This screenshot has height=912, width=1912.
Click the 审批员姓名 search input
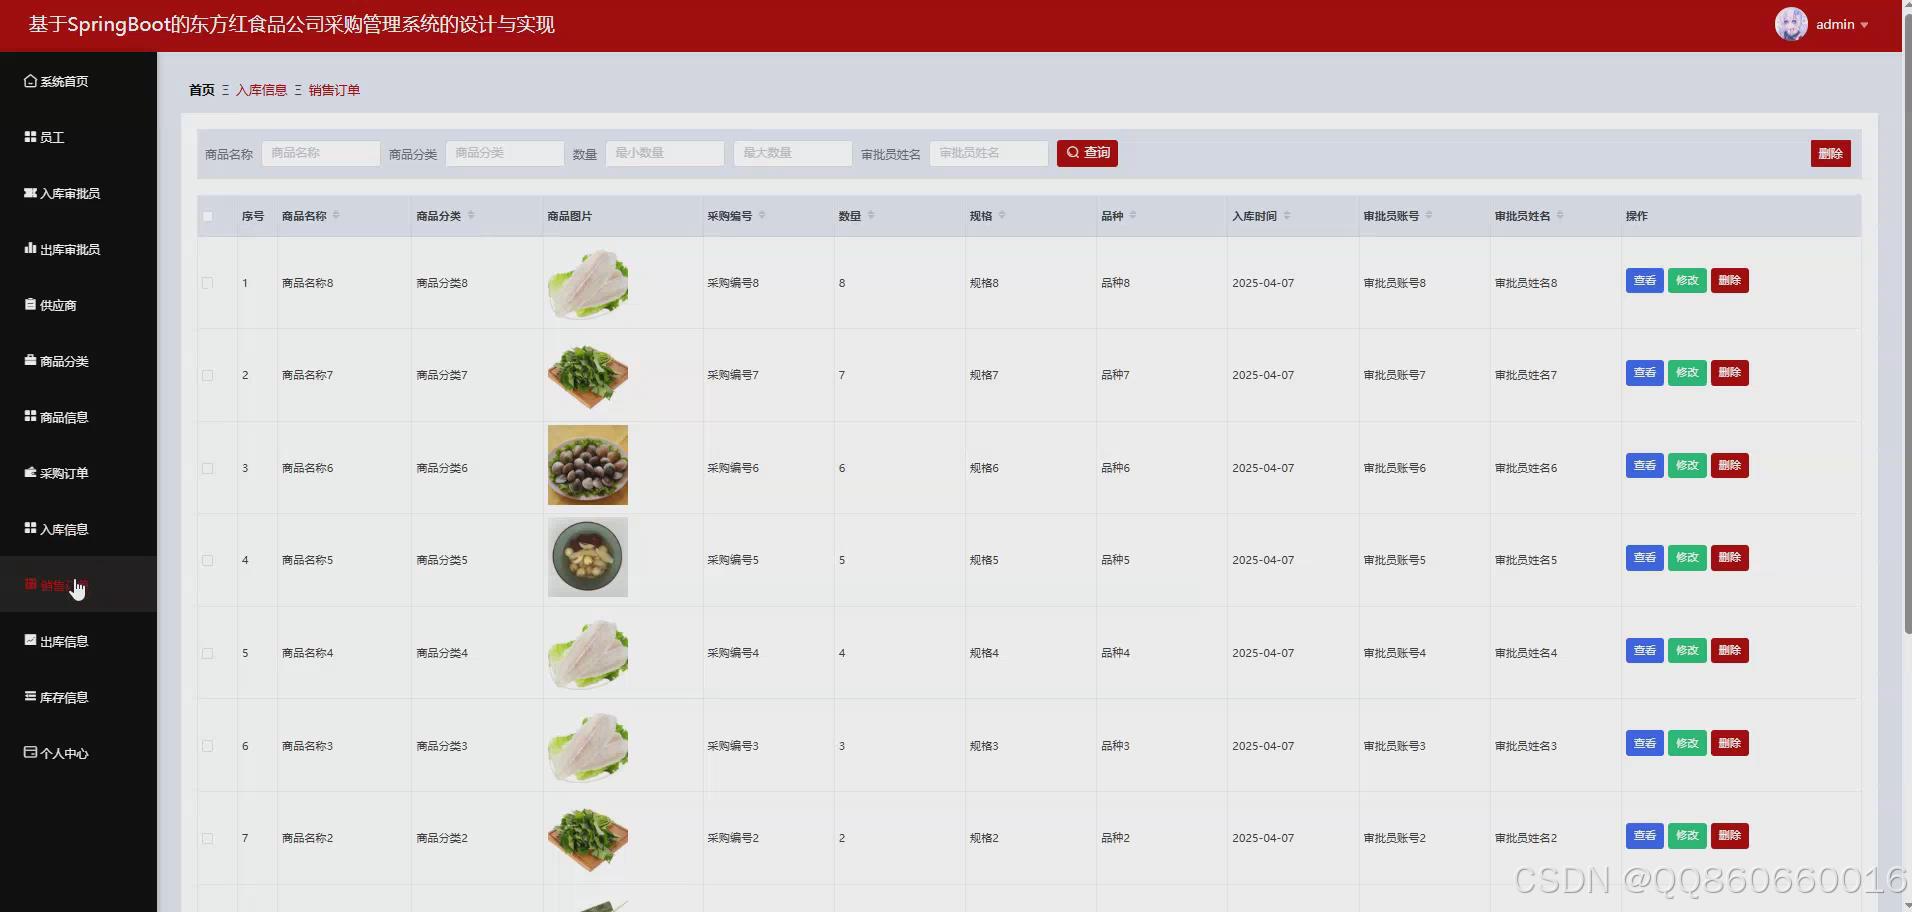tap(989, 153)
